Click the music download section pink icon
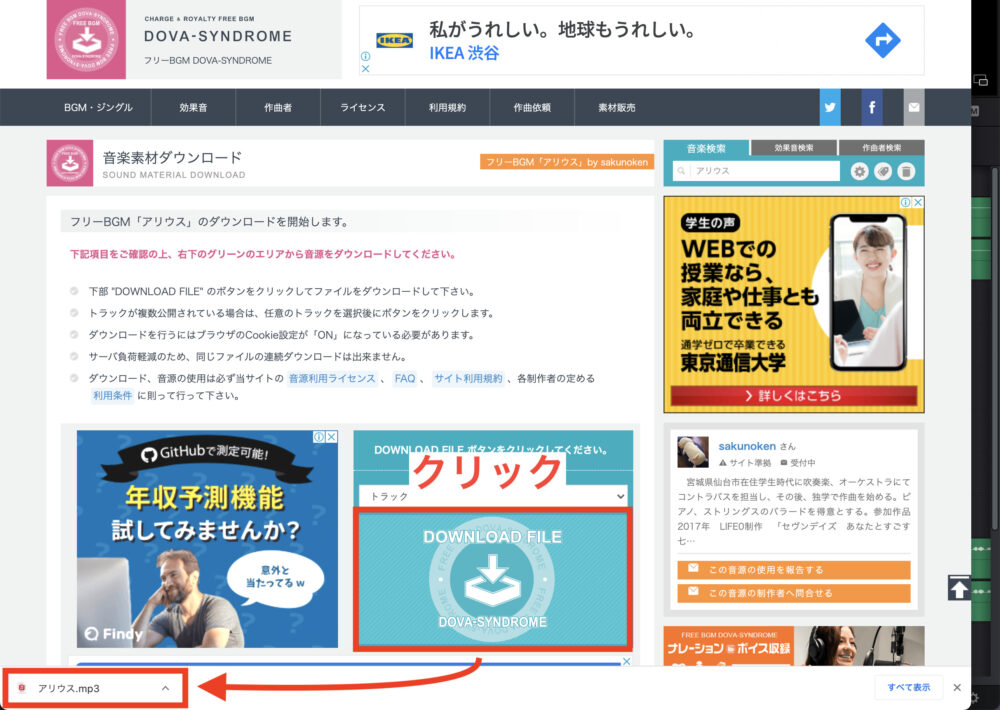Viewport: 1000px width, 710px height. tap(70, 163)
